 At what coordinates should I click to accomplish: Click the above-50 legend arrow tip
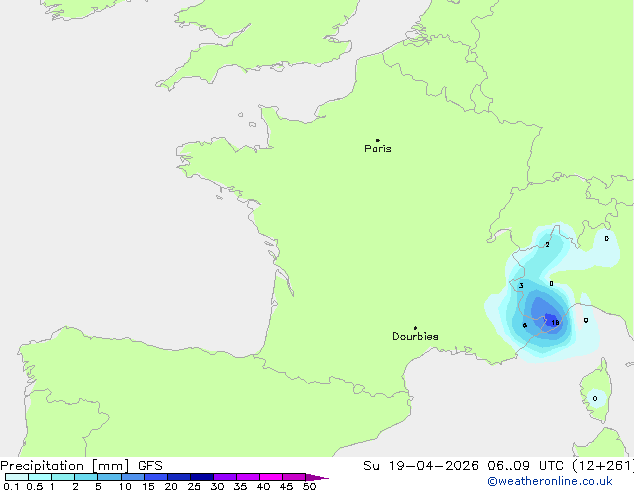(x=317, y=477)
